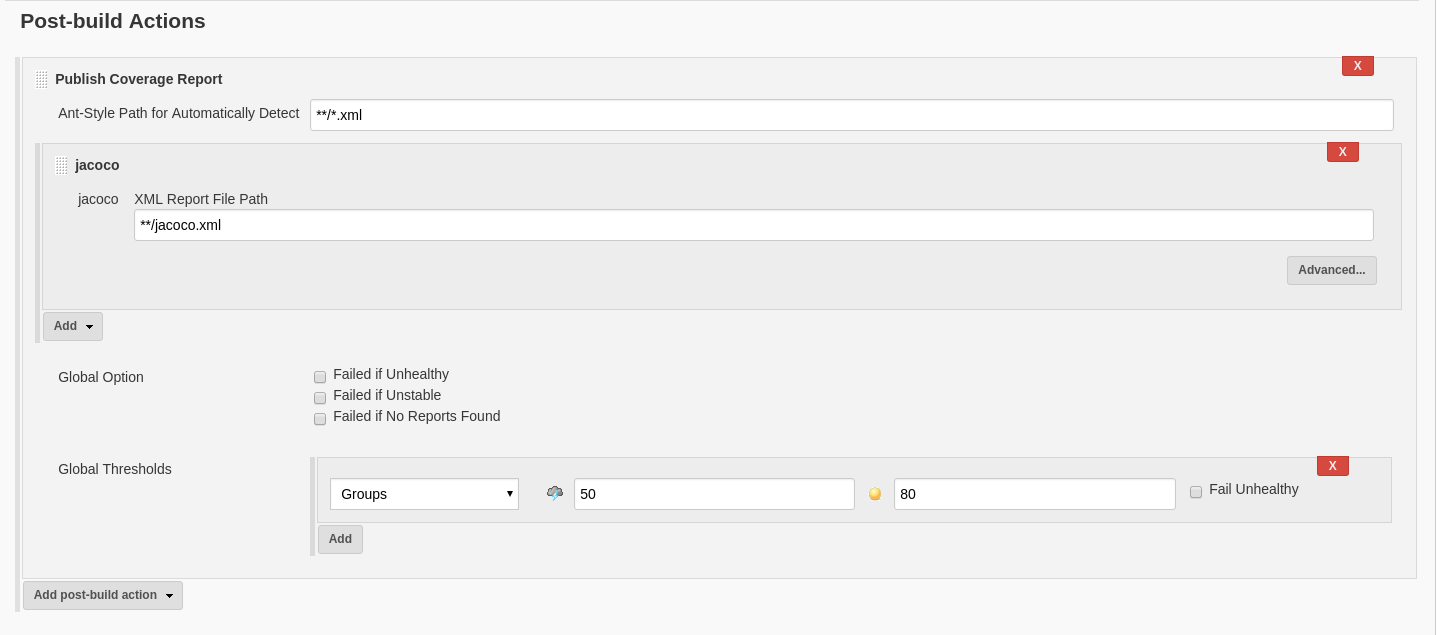The width and height of the screenshot is (1437, 635).
Task: Enable Failed if No Reports Found
Action: 320,419
